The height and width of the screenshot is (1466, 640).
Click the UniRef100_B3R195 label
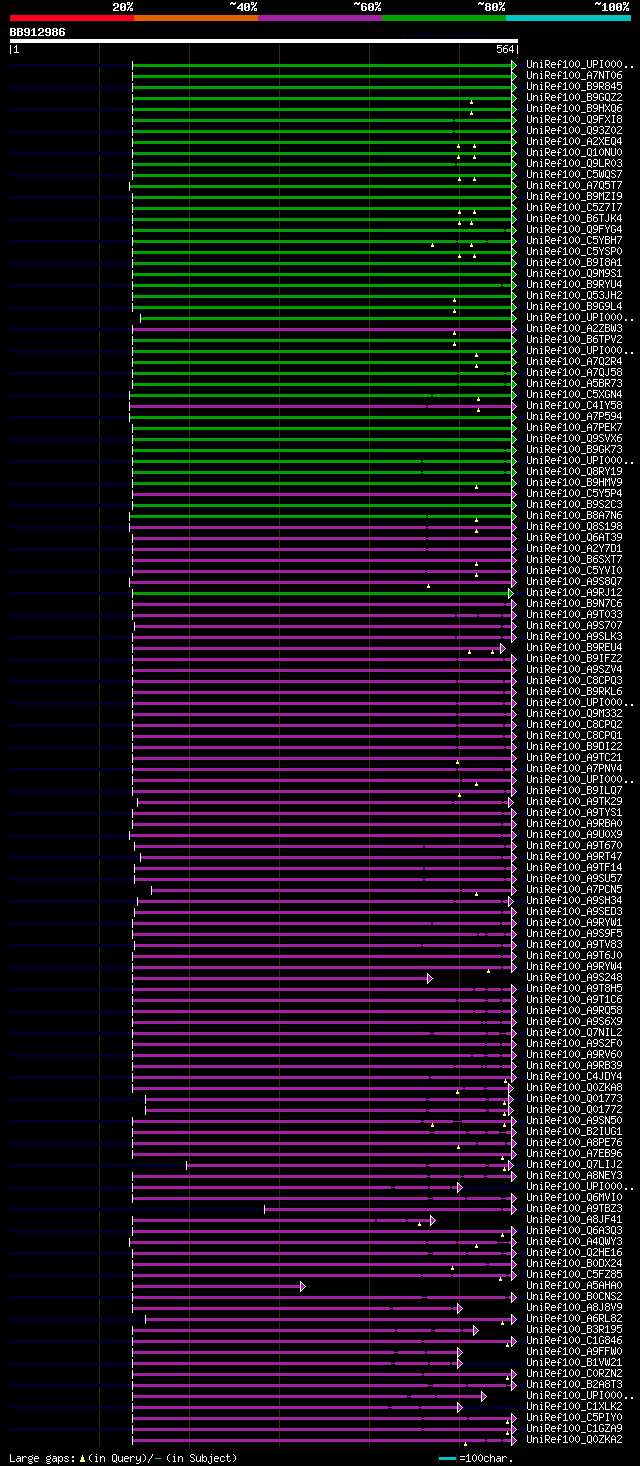(573, 1329)
